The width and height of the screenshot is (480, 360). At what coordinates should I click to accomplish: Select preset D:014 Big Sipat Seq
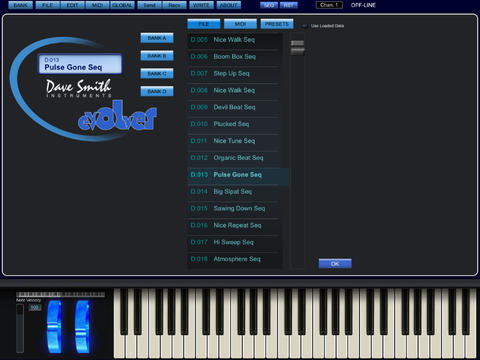click(x=234, y=191)
